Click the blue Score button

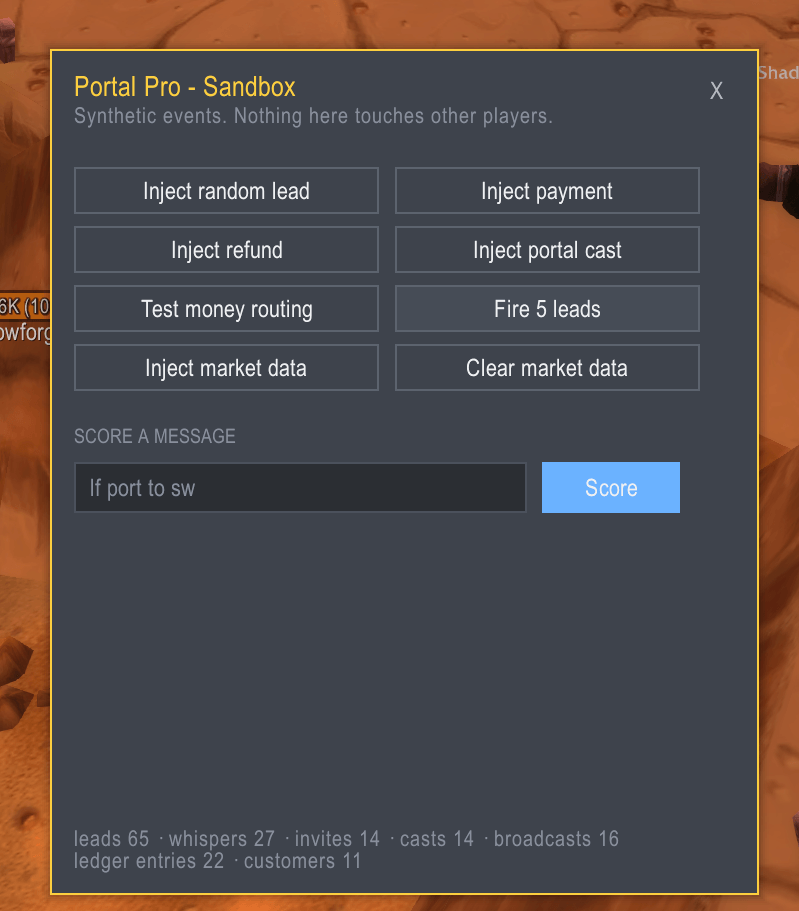(x=611, y=487)
